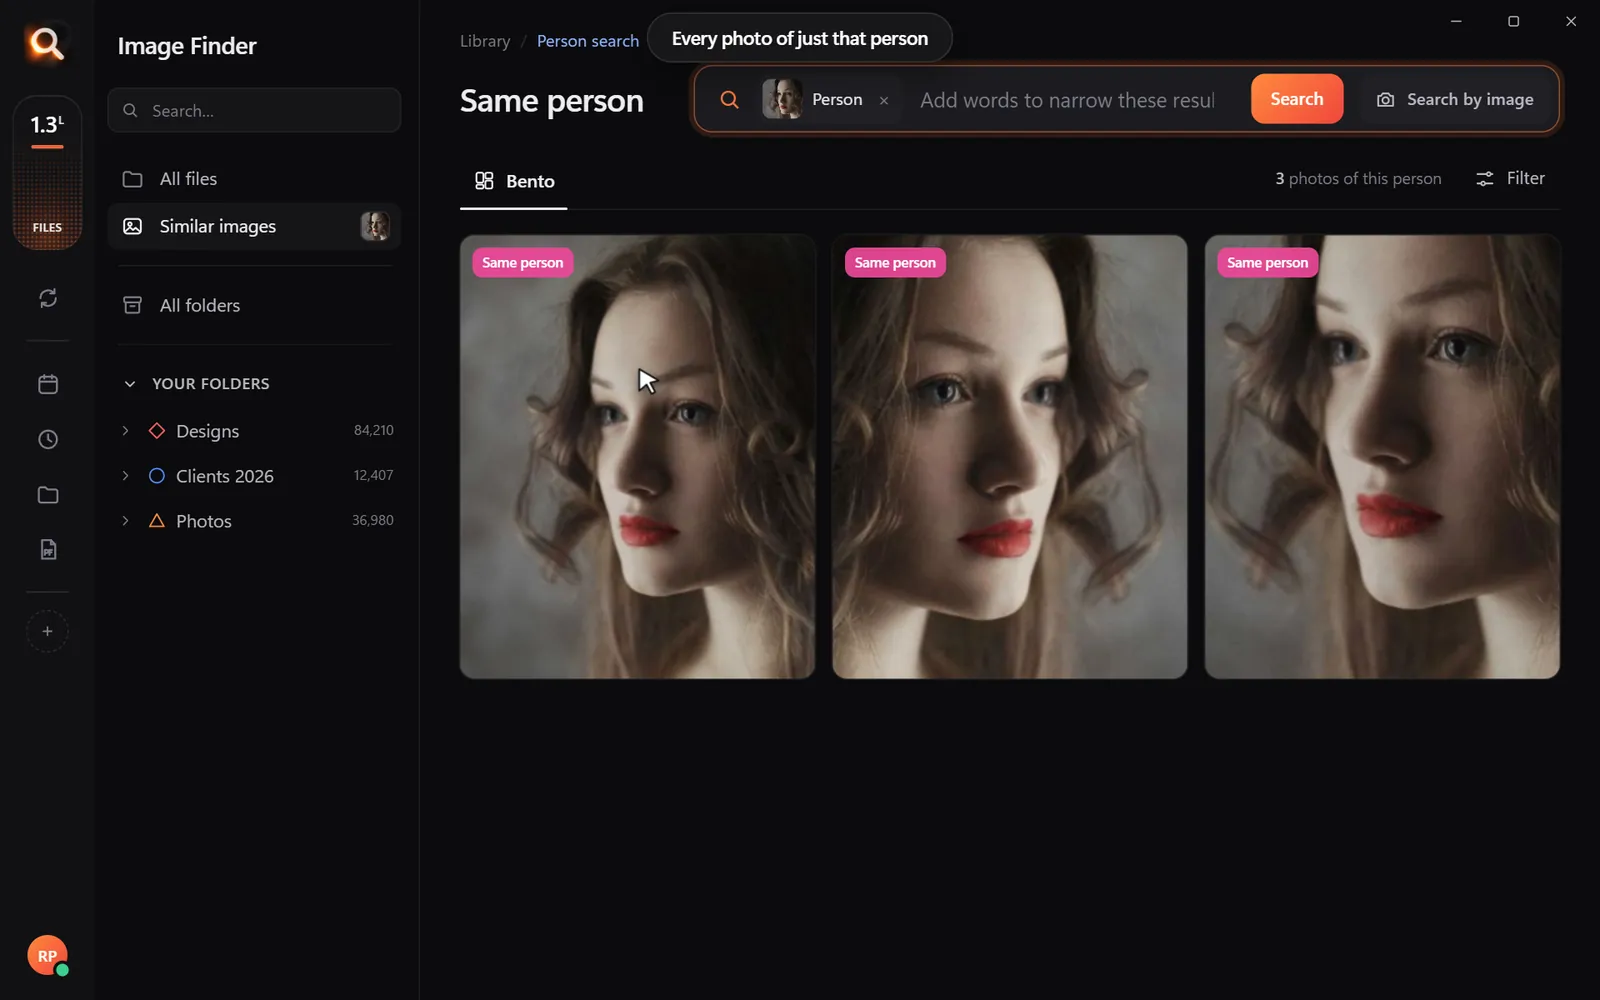The image size is (1600, 1000).
Task: Select the Designs folder row
Action: click(254, 431)
